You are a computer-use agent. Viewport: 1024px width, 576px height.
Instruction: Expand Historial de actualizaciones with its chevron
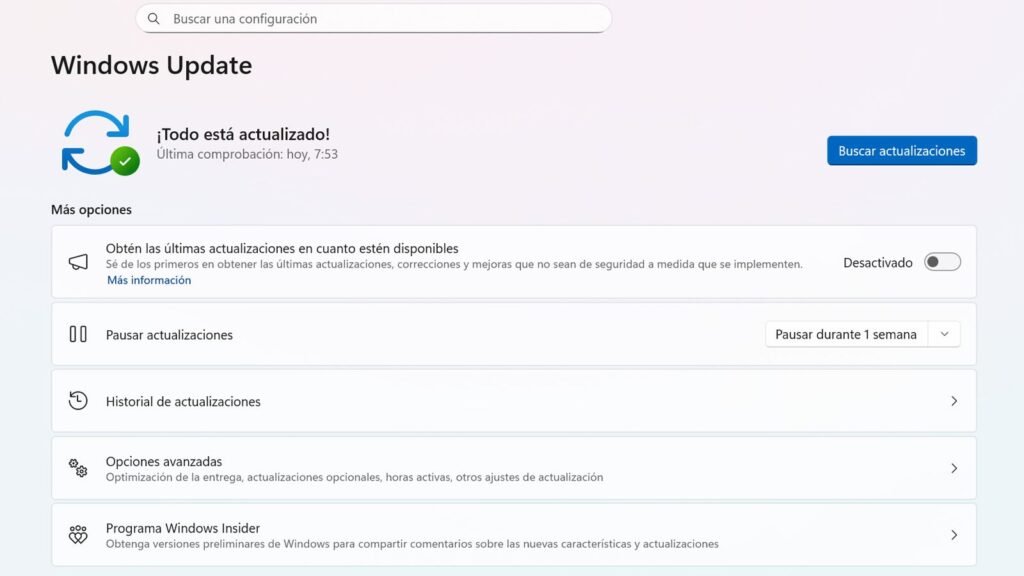click(953, 401)
